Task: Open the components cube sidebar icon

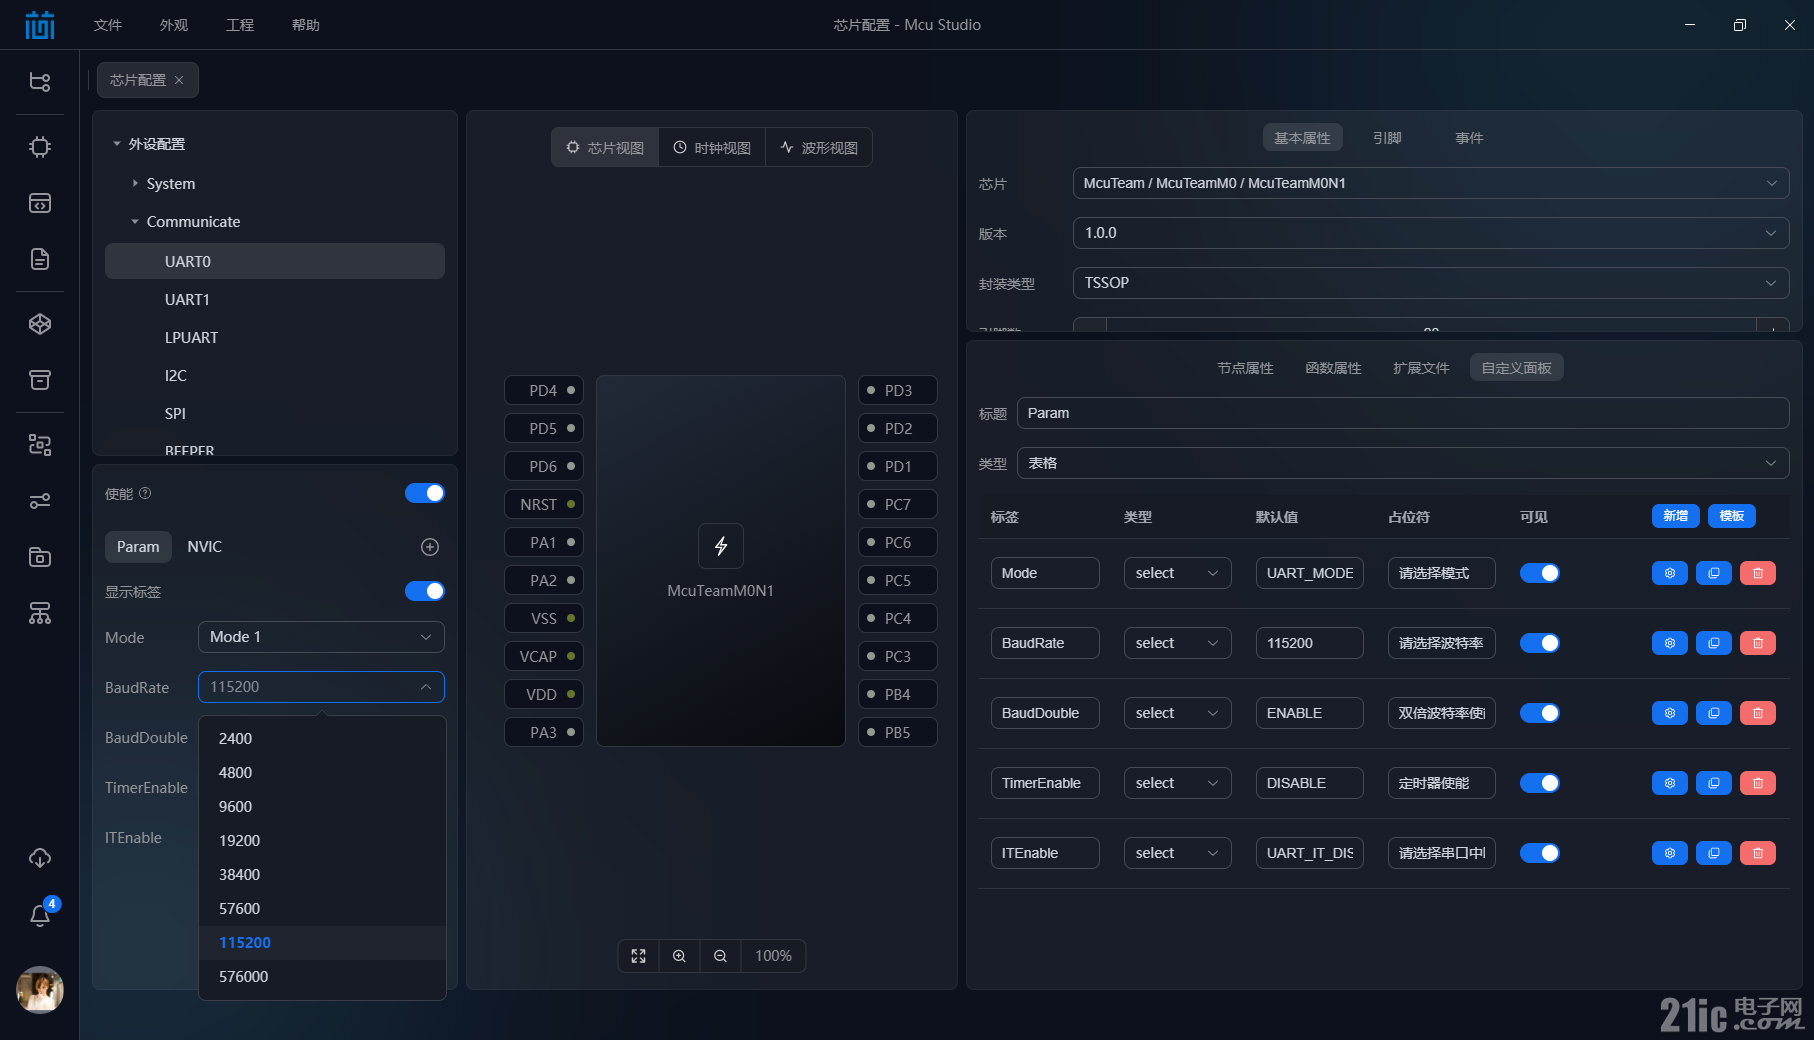Action: pyautogui.click(x=40, y=324)
